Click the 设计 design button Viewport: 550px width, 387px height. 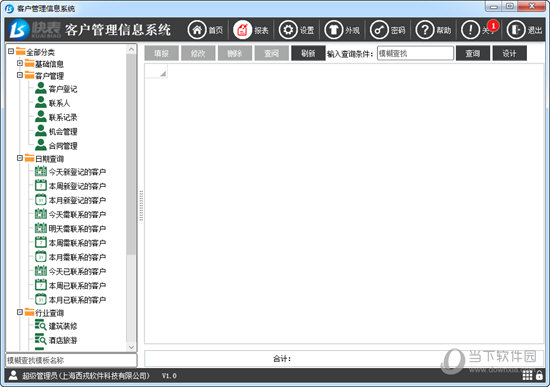509,53
